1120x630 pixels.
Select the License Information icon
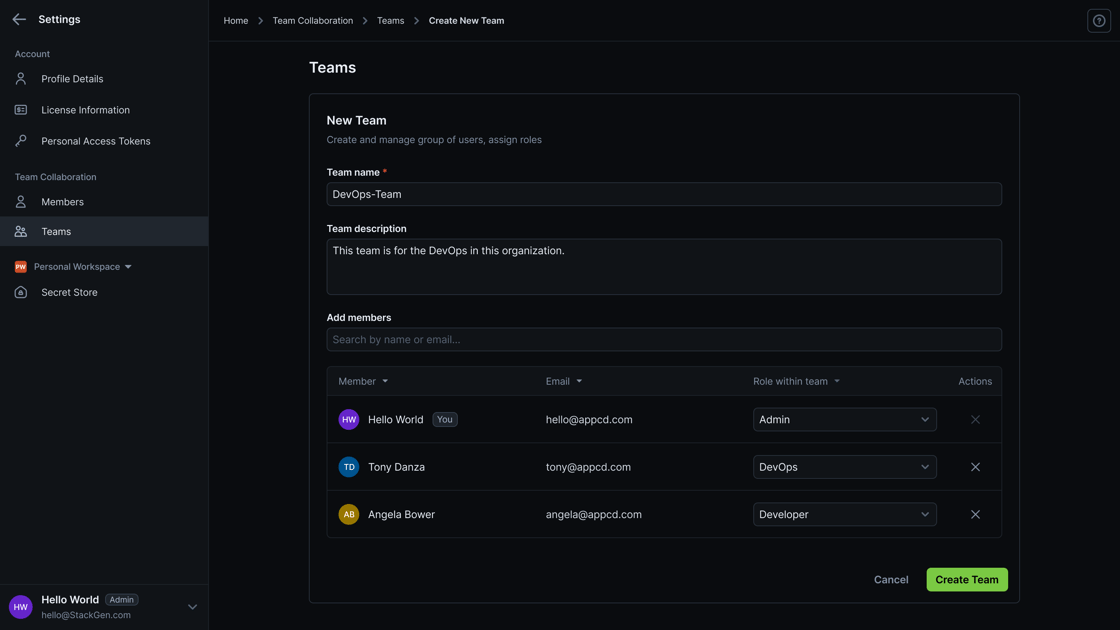tap(20, 109)
